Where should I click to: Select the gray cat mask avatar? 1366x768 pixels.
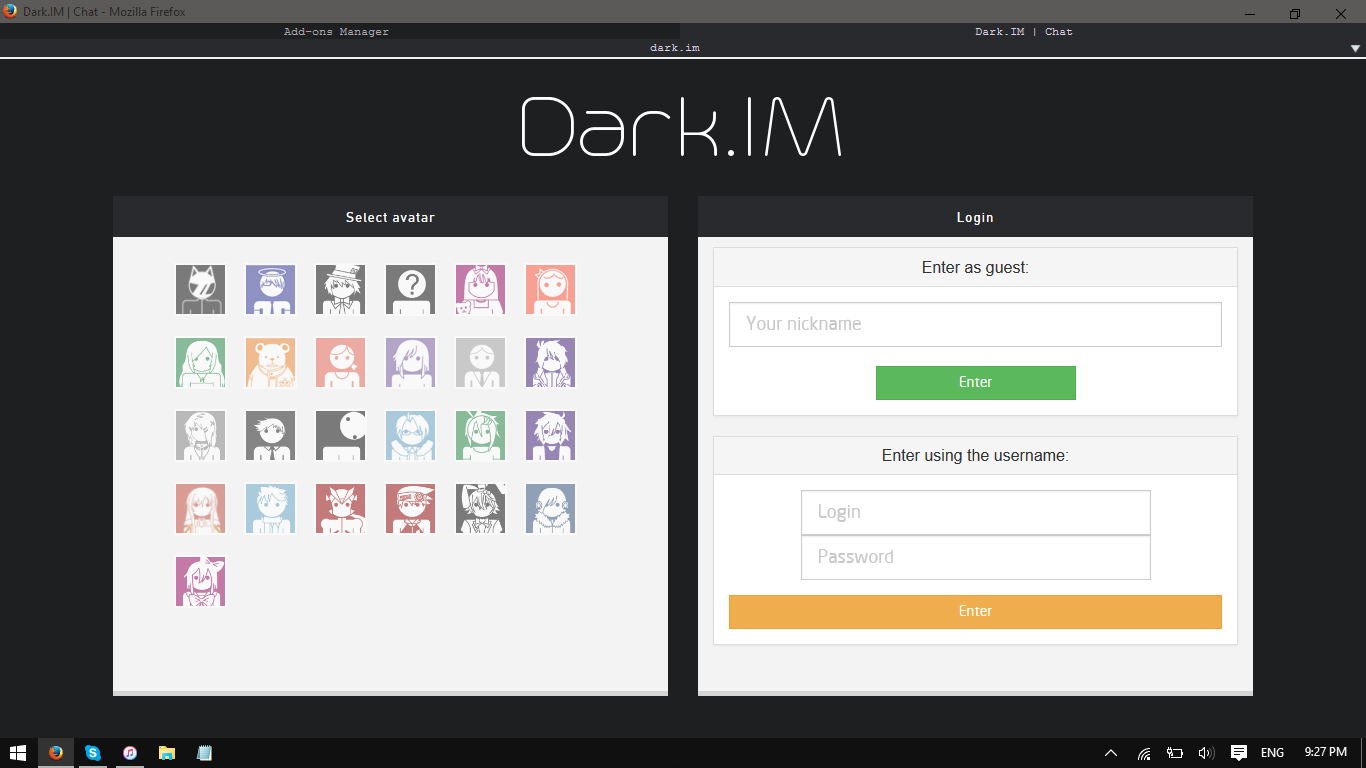tap(200, 289)
